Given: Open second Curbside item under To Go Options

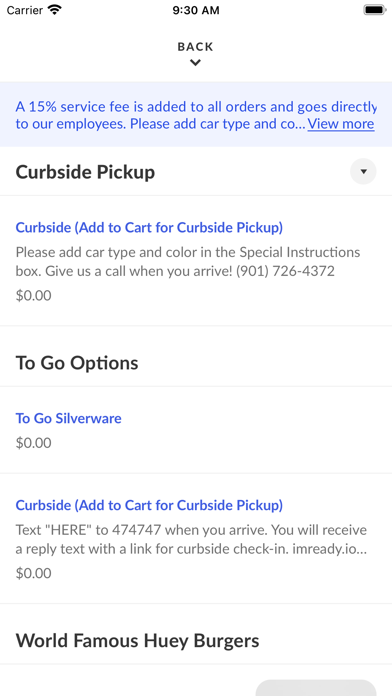Looking at the screenshot, I should (x=149, y=505).
